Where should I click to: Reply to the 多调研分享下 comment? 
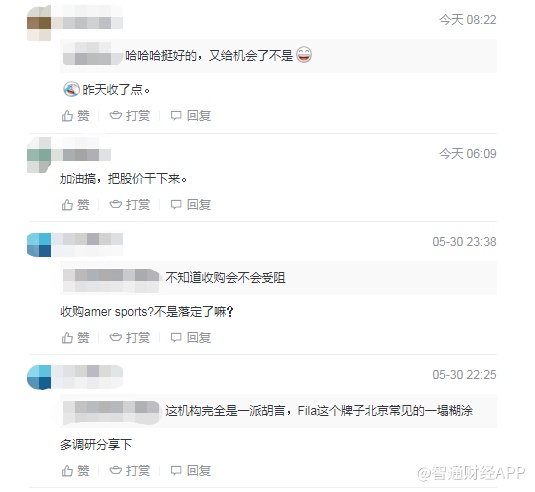point(190,471)
